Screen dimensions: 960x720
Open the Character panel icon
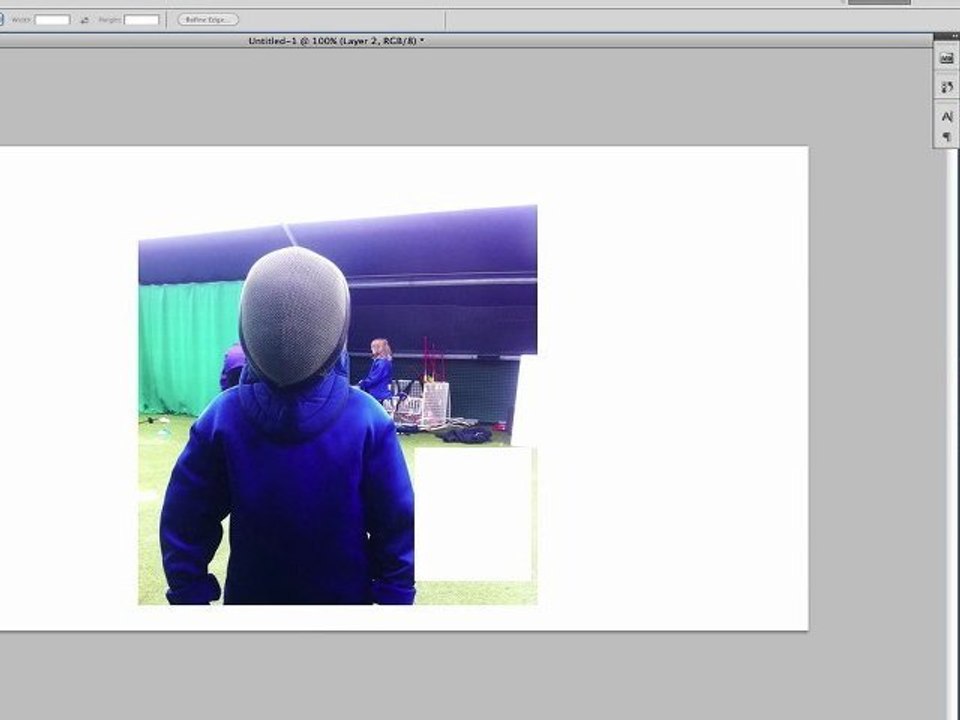coord(947,116)
